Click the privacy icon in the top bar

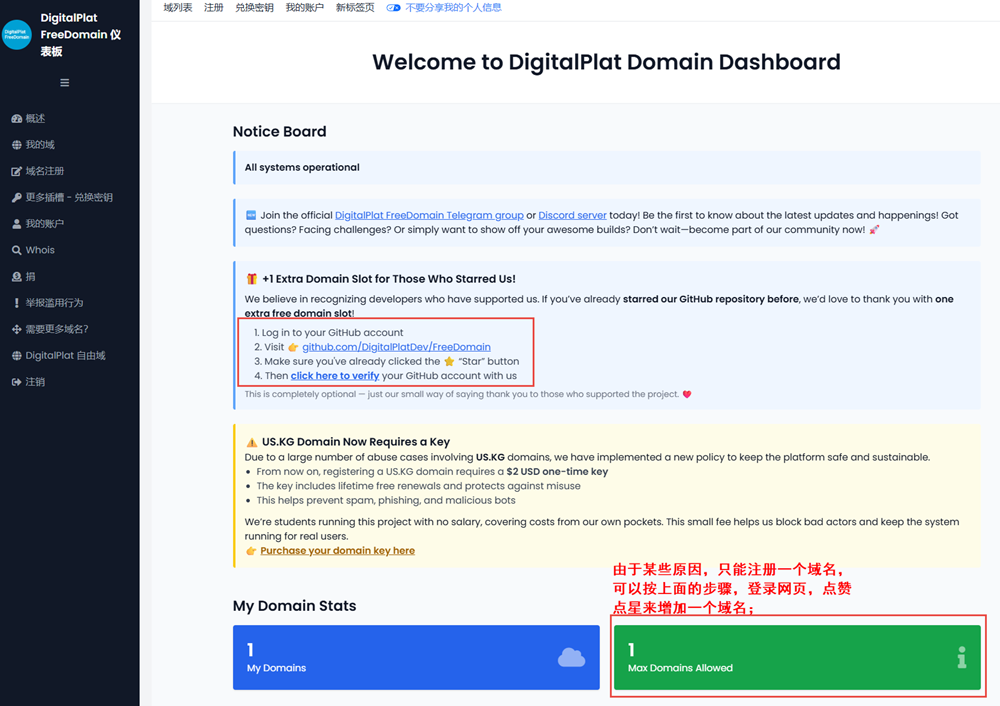click(393, 8)
